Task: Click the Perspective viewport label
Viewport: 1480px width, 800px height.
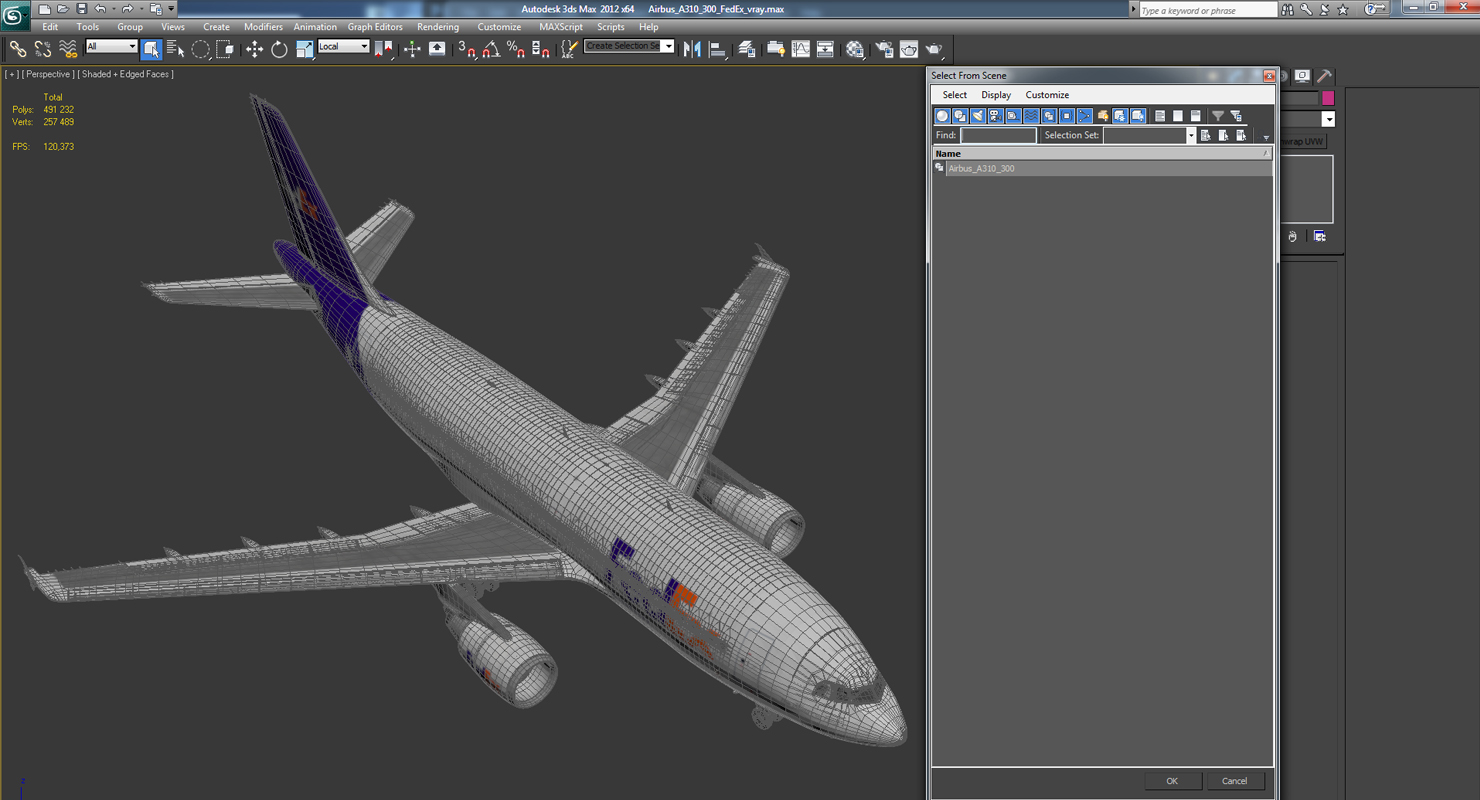Action: pyautogui.click(x=48, y=74)
